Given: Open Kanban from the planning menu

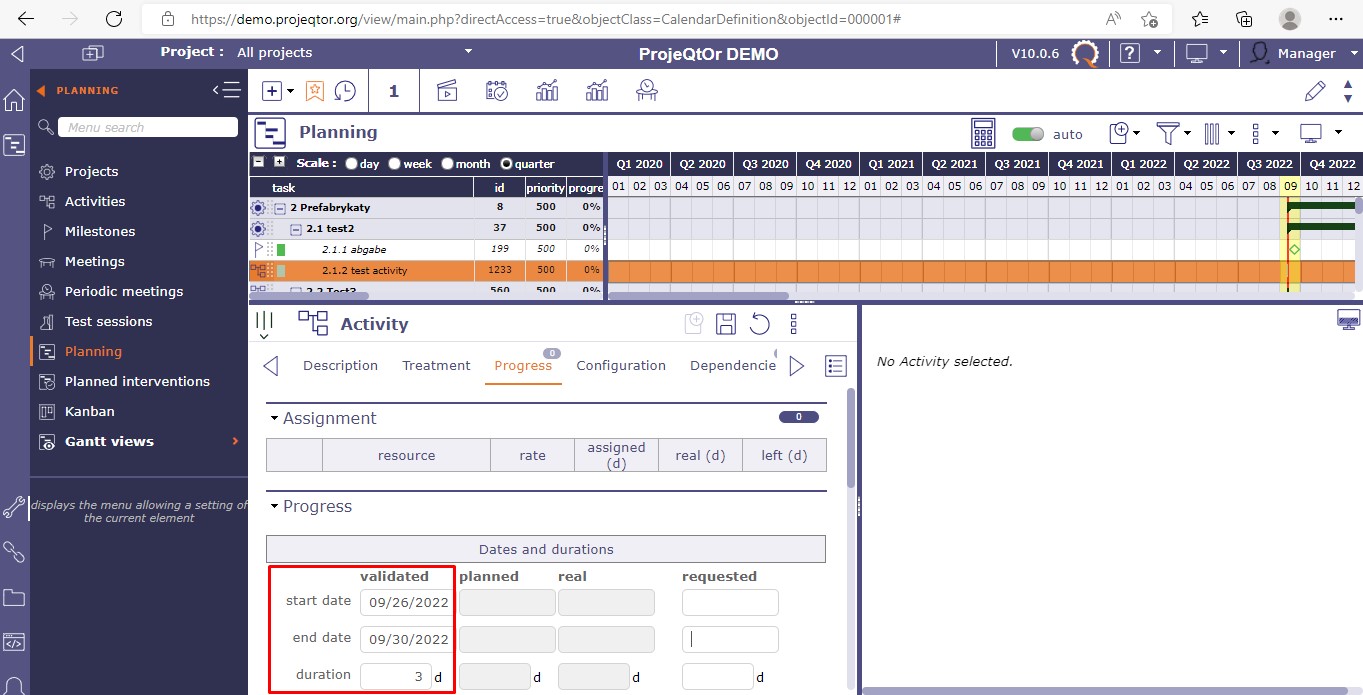Looking at the screenshot, I should (x=89, y=411).
